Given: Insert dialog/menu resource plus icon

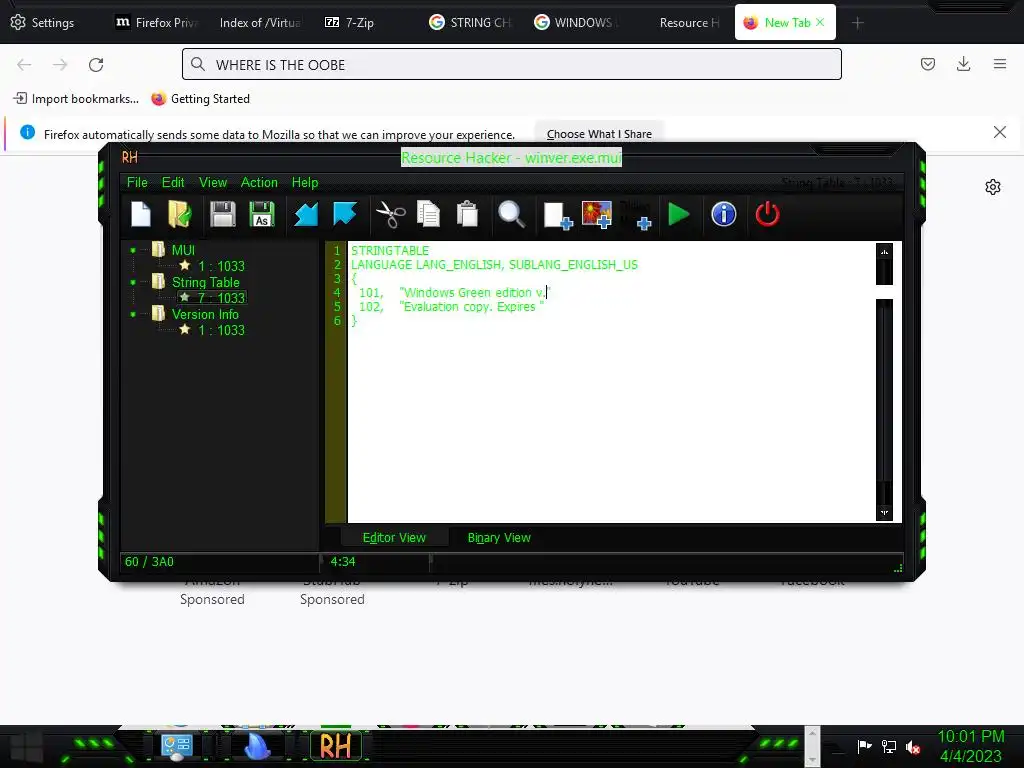Looking at the screenshot, I should click(x=636, y=215).
